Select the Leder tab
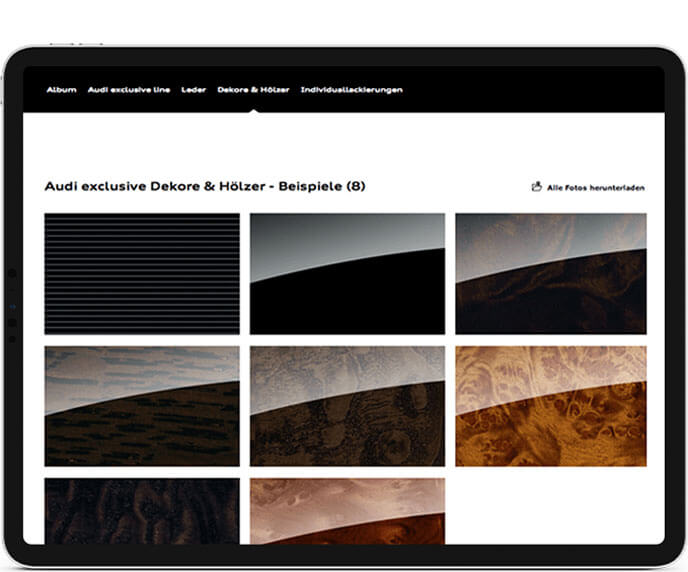This screenshot has width=688, height=572. (x=193, y=90)
